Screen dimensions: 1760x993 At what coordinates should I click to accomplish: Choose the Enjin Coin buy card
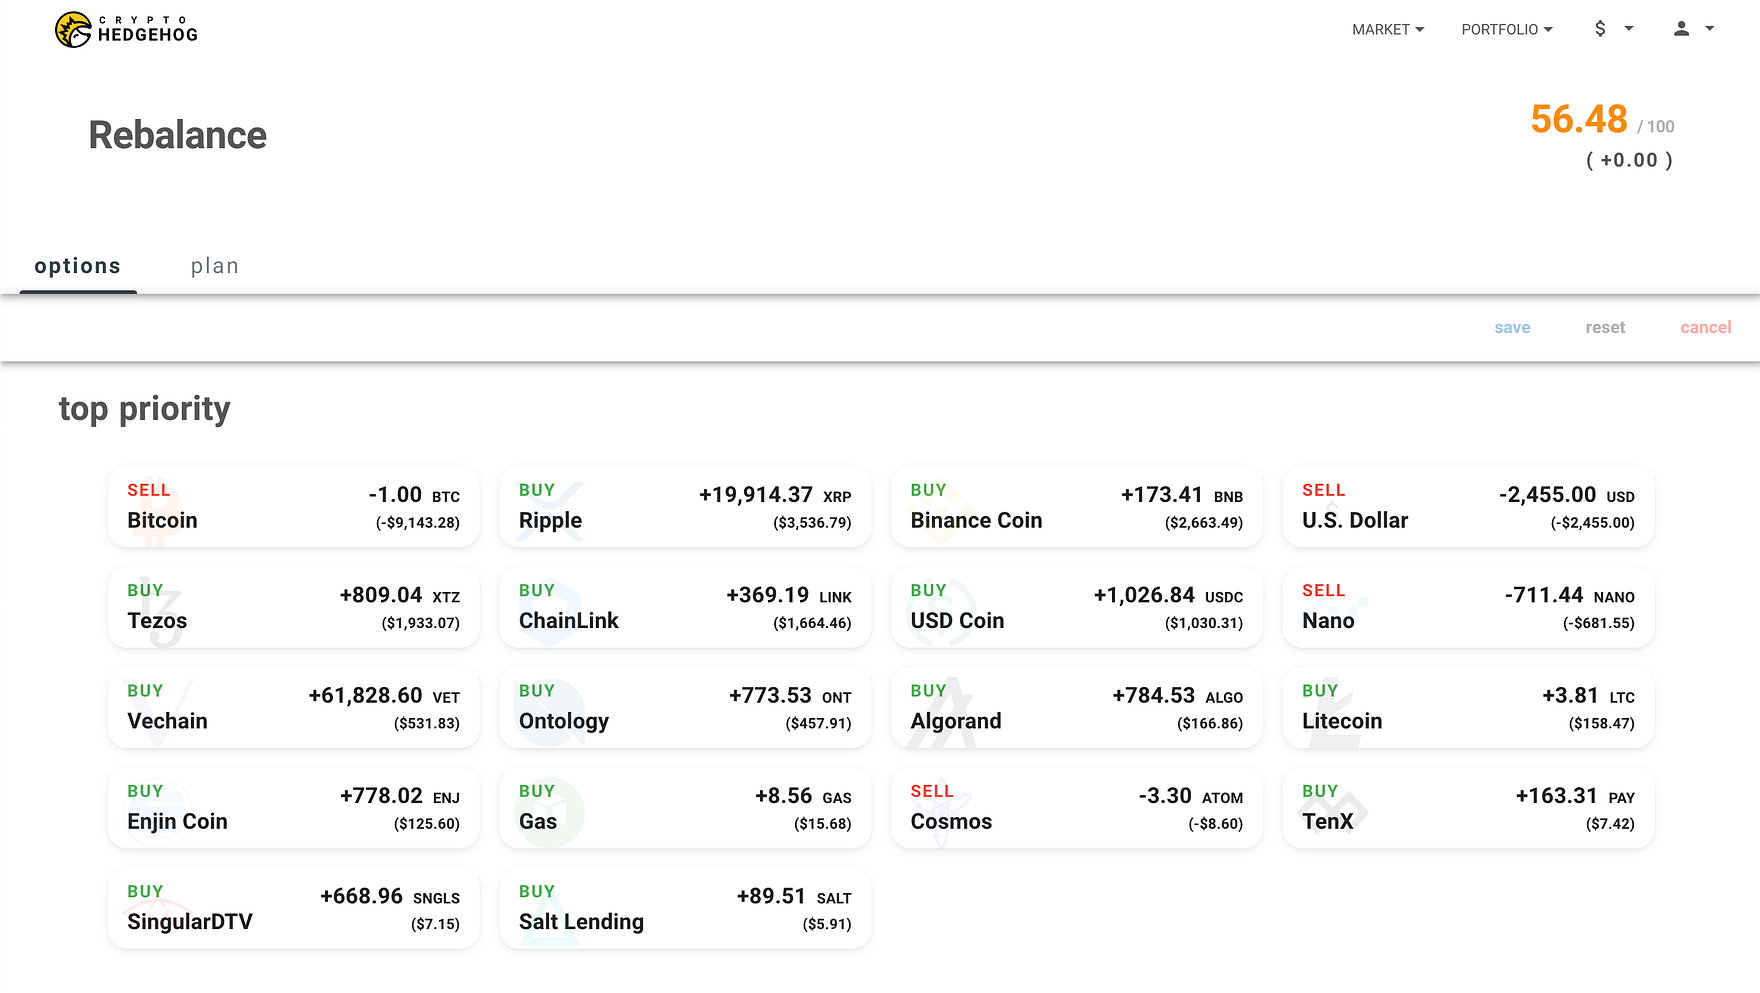pos(294,808)
